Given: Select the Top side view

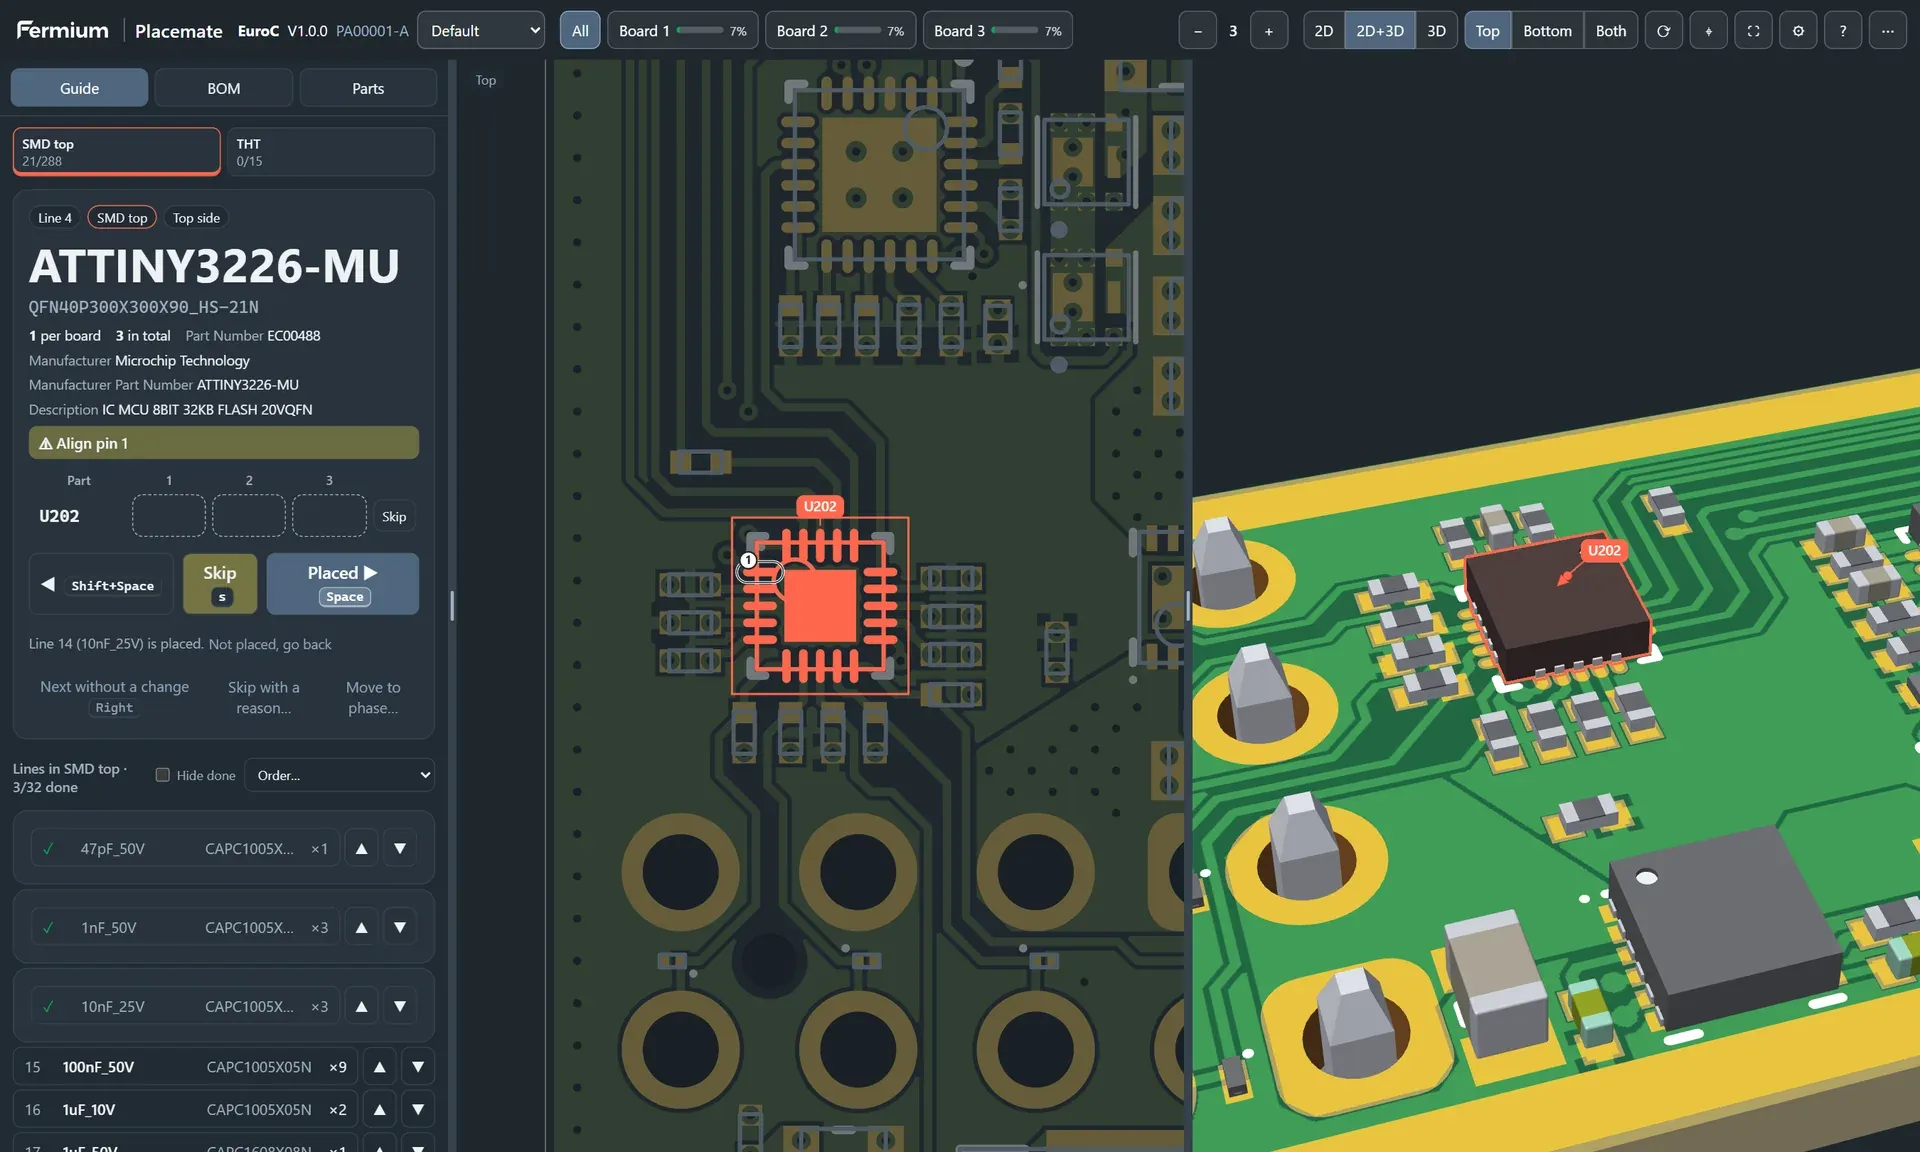Looking at the screenshot, I should 1487,31.
